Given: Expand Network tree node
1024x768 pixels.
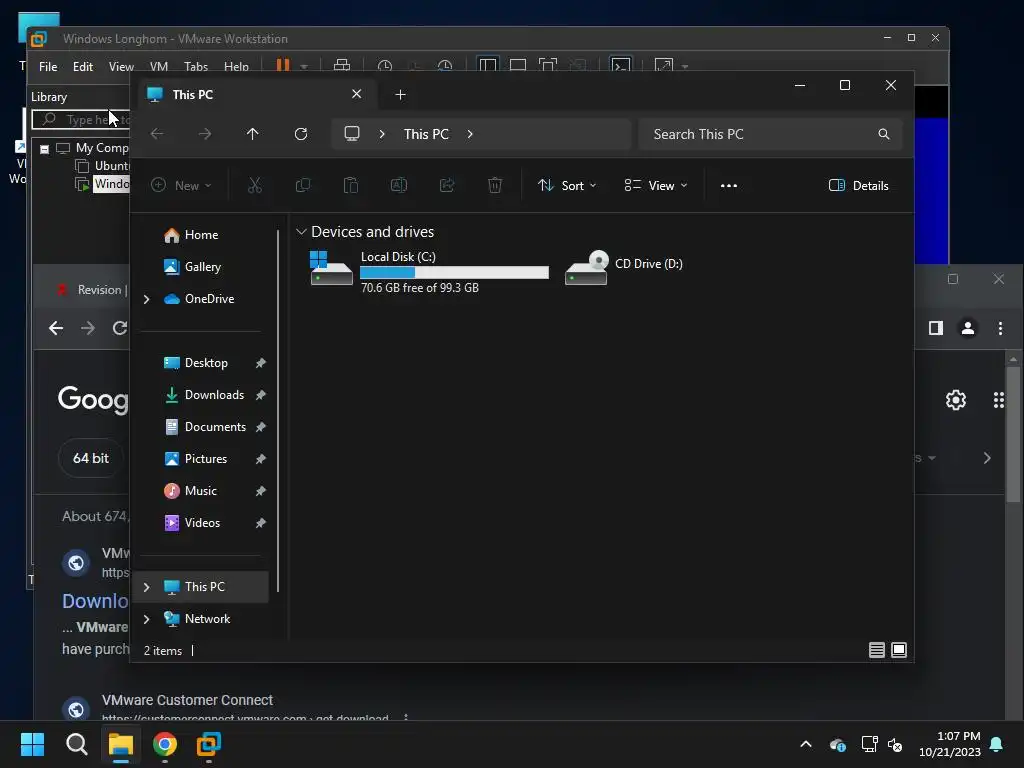Looking at the screenshot, I should [x=147, y=619].
